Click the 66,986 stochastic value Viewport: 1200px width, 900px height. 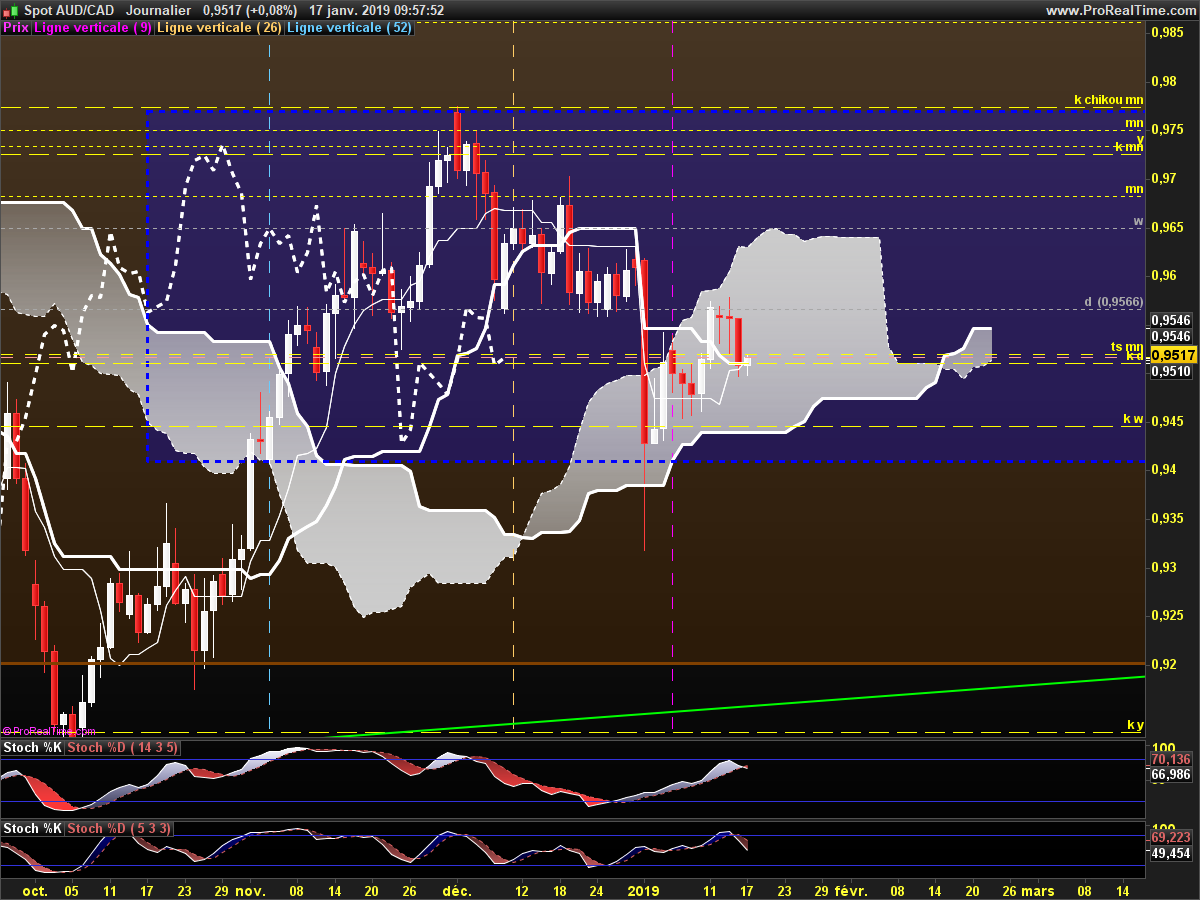[1170, 774]
